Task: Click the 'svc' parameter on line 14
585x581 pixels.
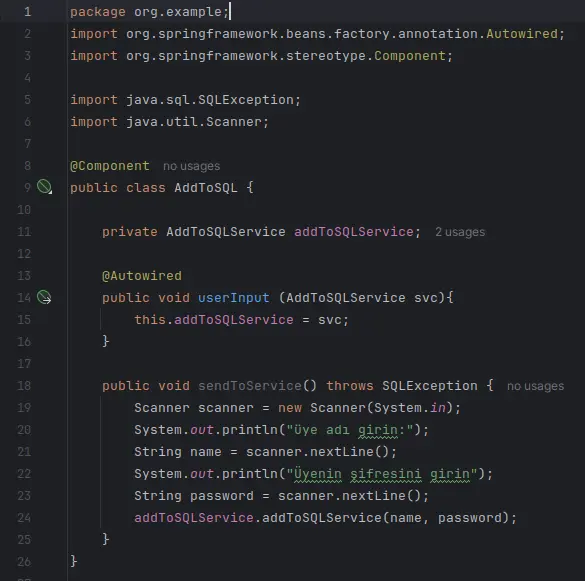Action: coord(425,298)
